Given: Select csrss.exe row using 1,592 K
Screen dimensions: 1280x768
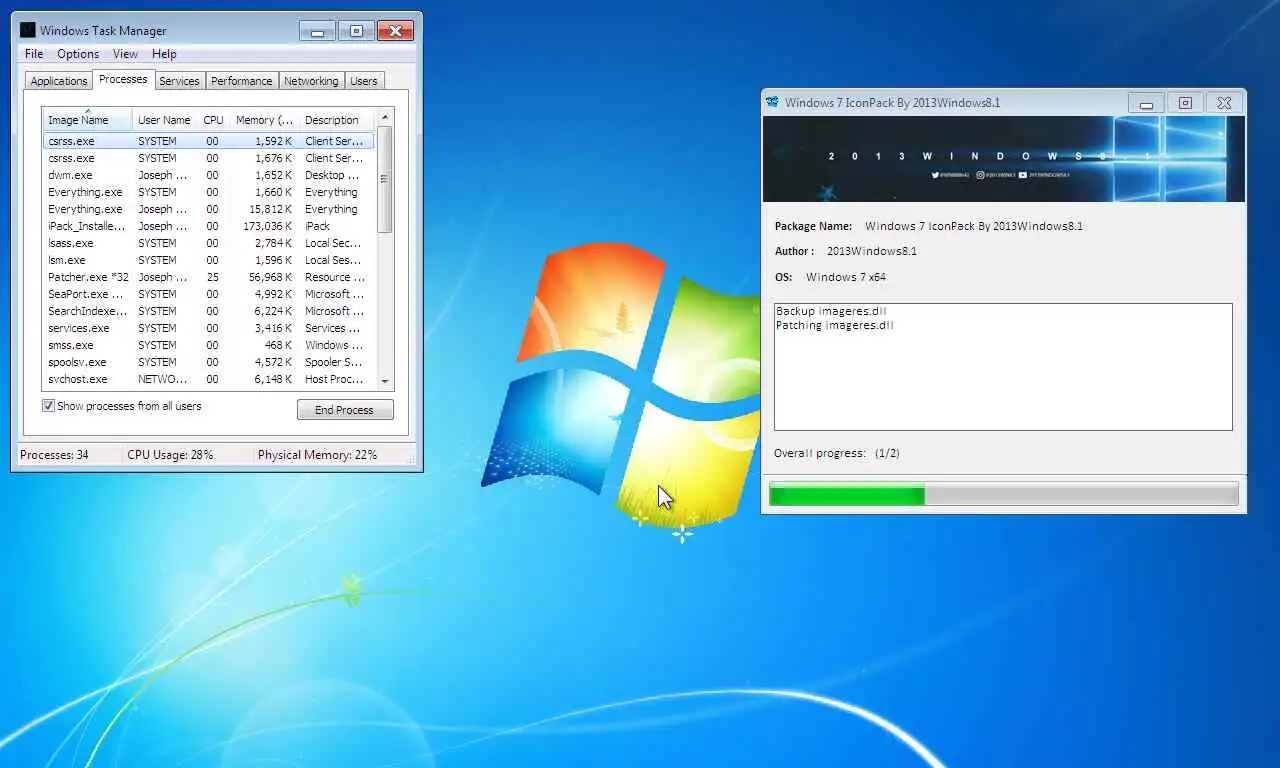Looking at the screenshot, I should [x=208, y=141].
